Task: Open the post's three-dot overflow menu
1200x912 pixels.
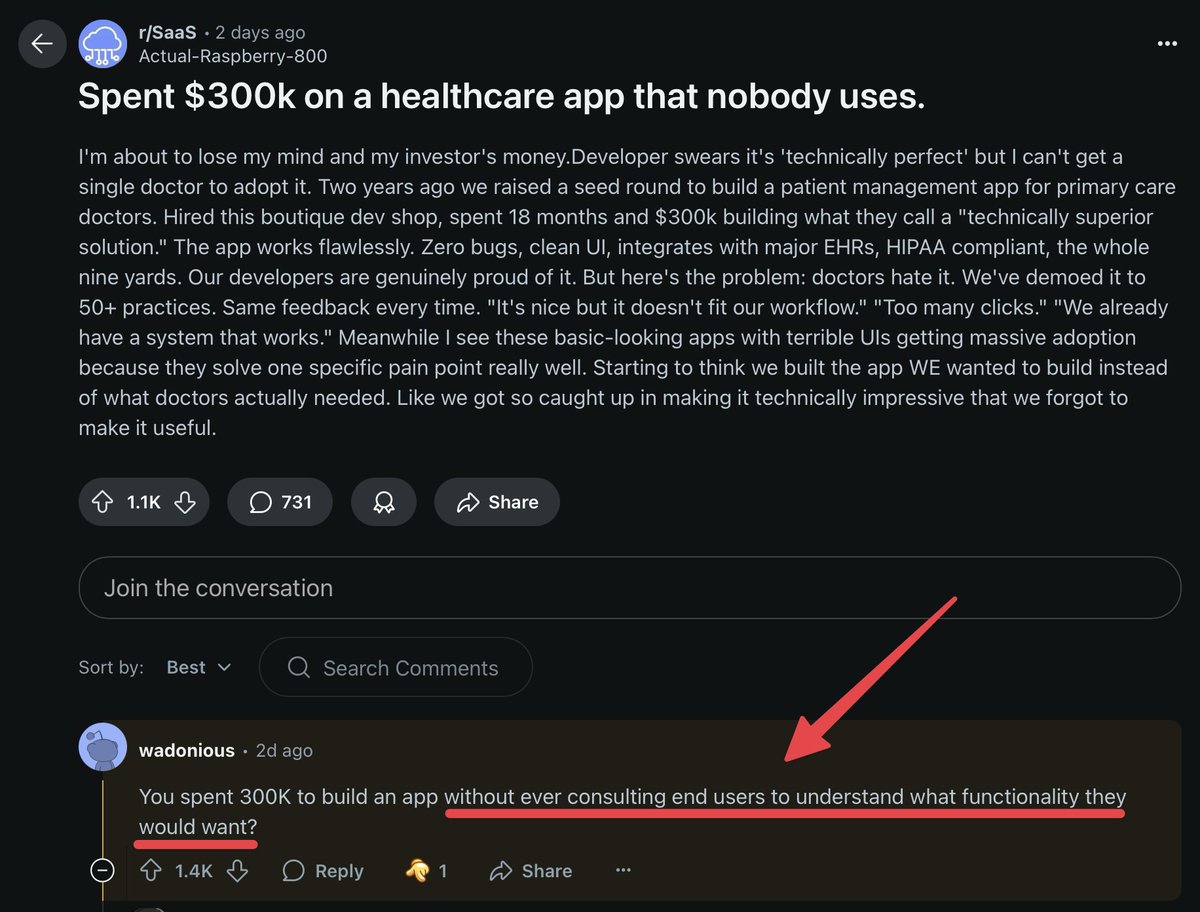Action: (1166, 44)
